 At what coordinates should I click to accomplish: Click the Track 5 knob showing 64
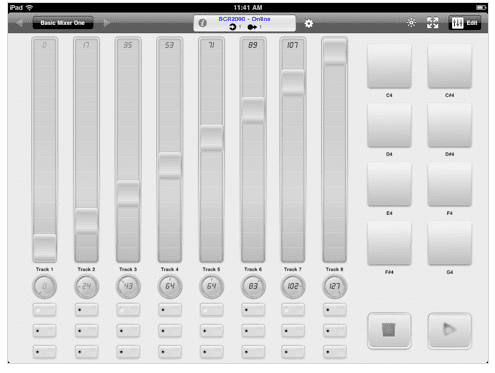click(211, 286)
